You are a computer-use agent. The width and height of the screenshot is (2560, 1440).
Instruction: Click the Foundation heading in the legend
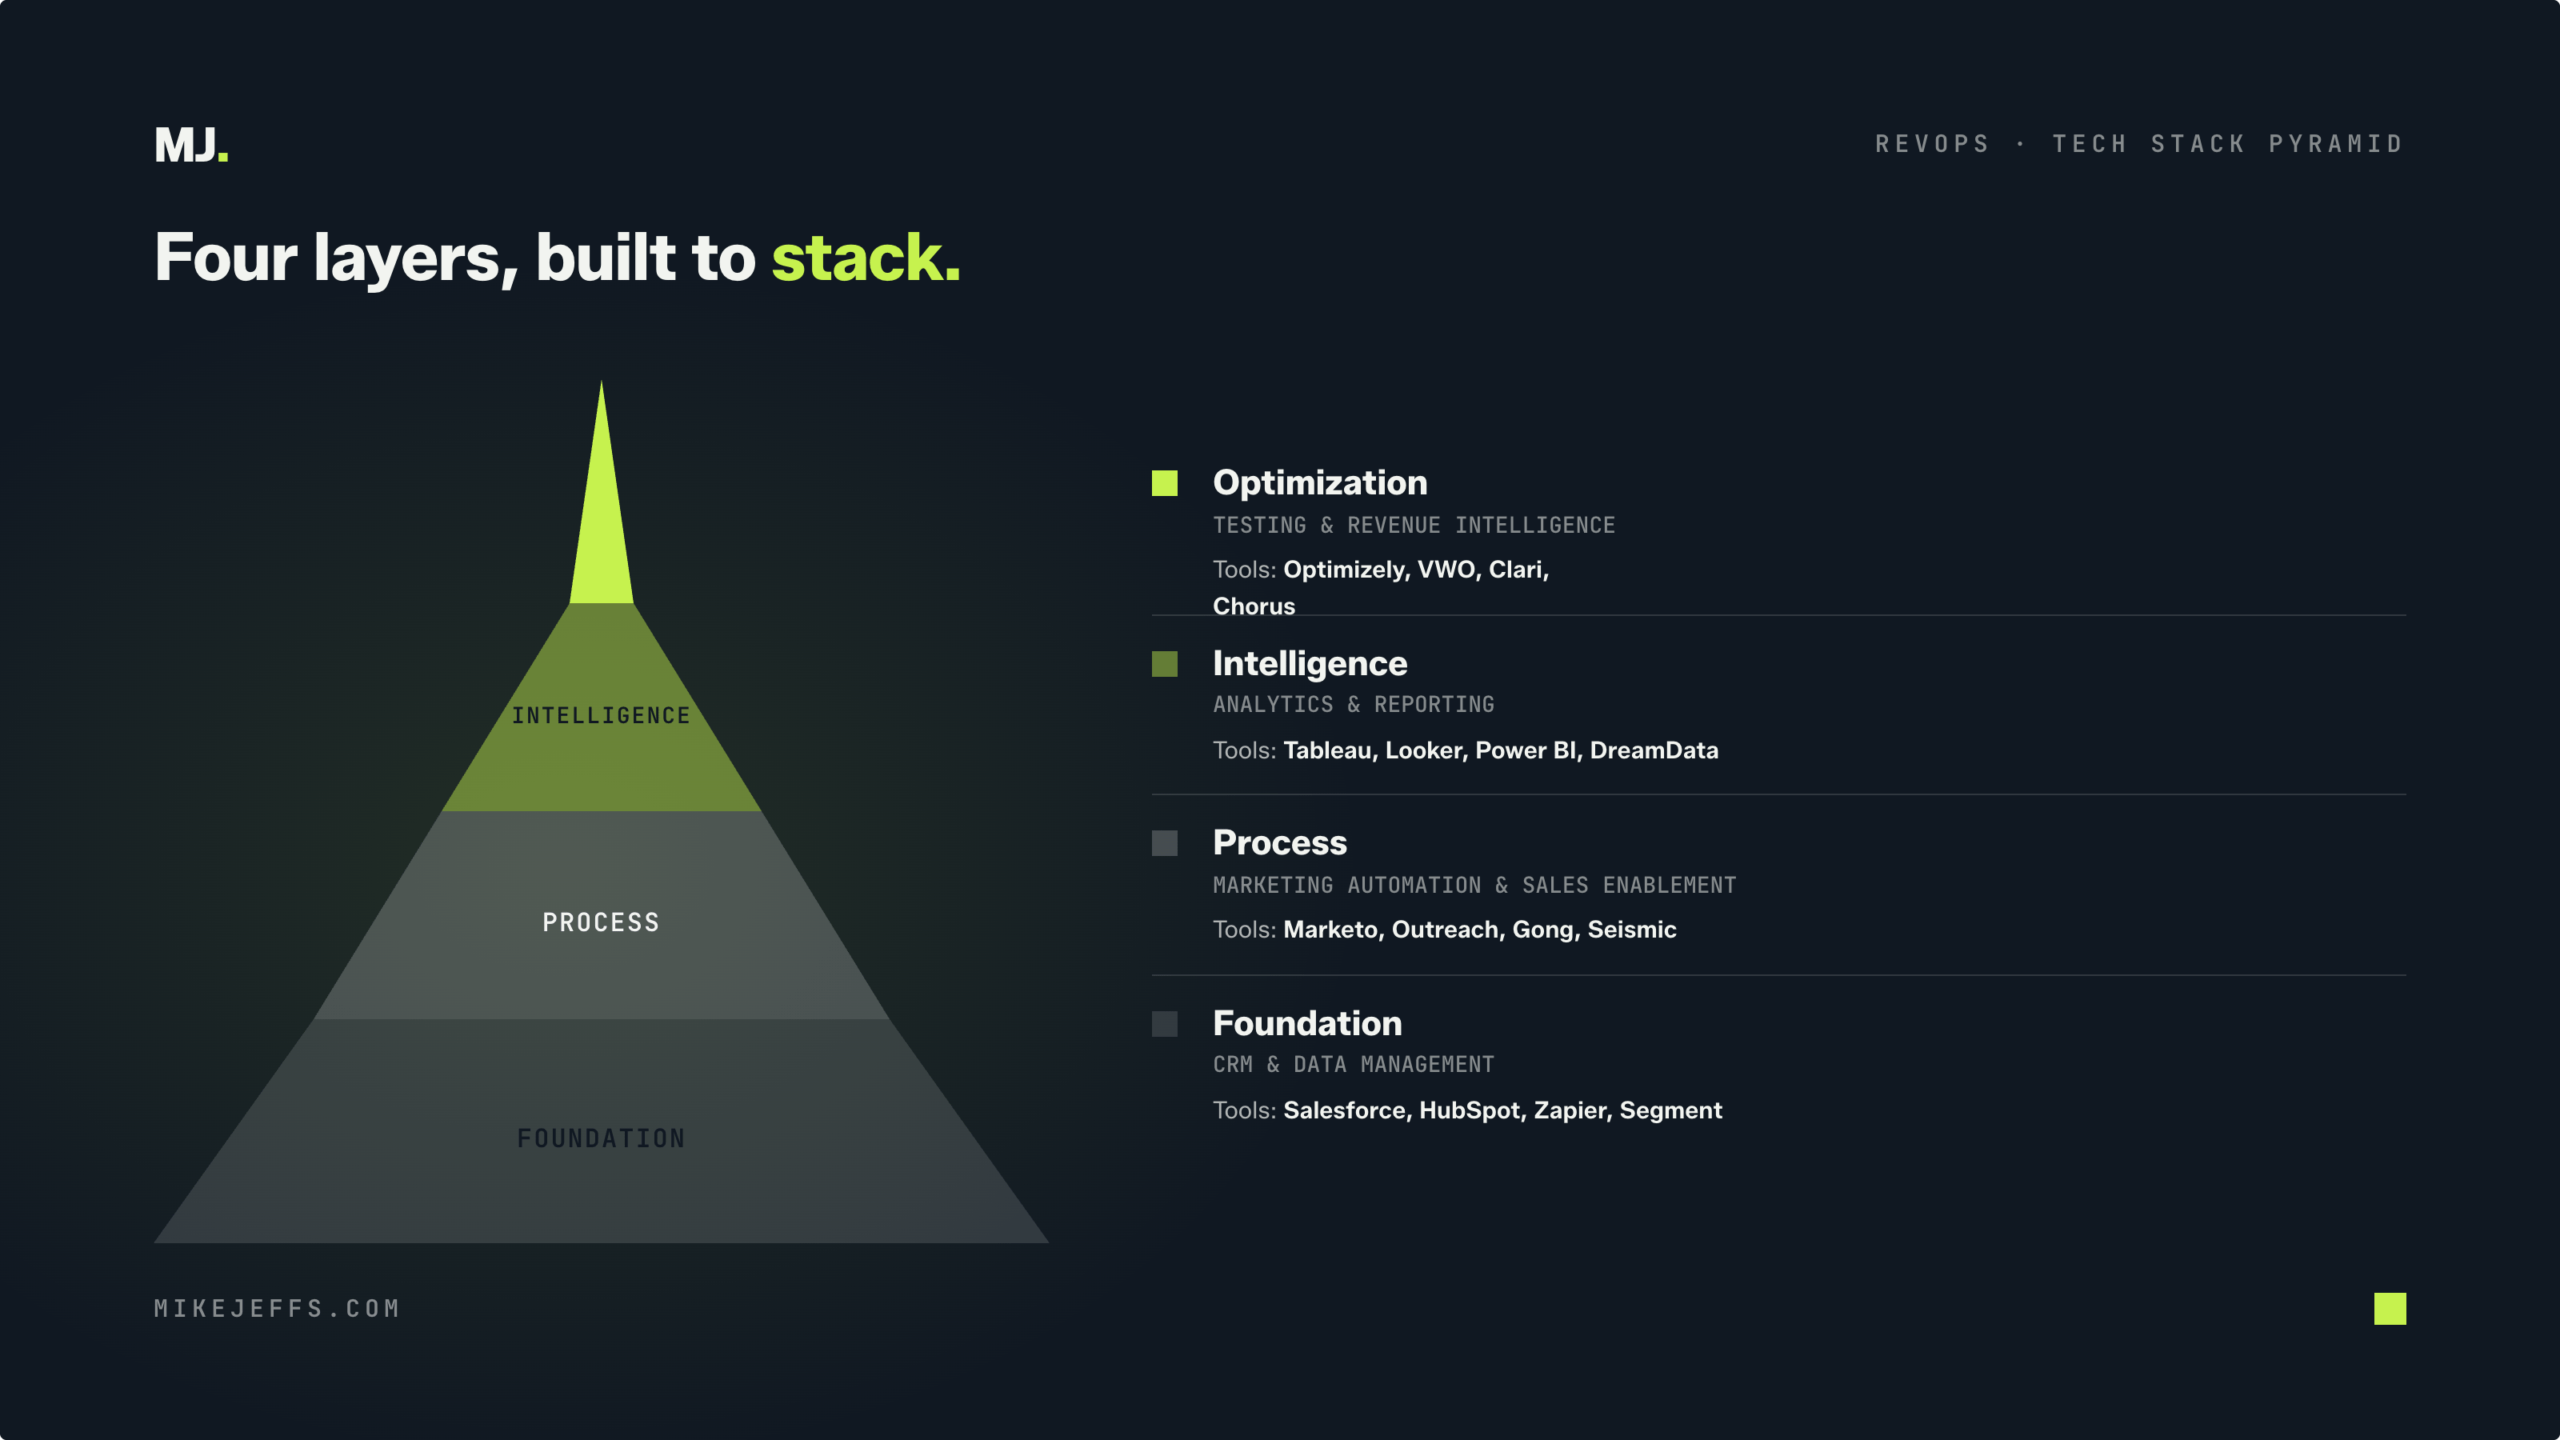pos(1307,1023)
